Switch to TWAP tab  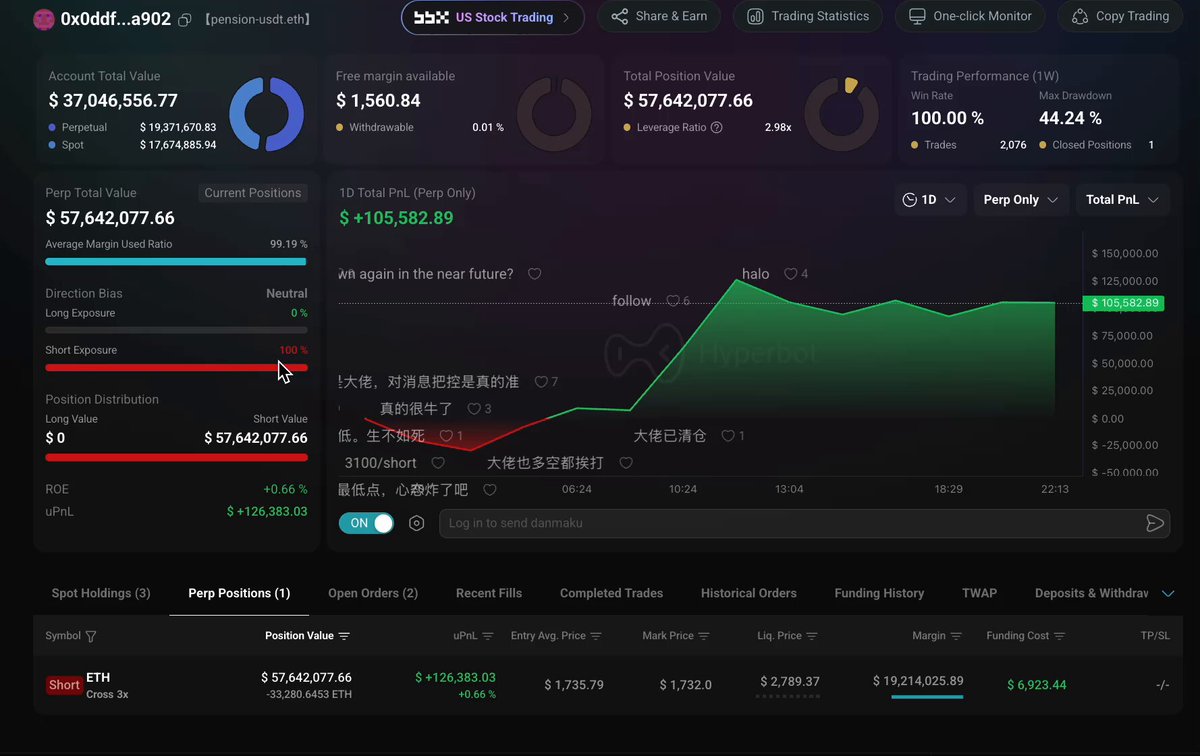(x=979, y=593)
